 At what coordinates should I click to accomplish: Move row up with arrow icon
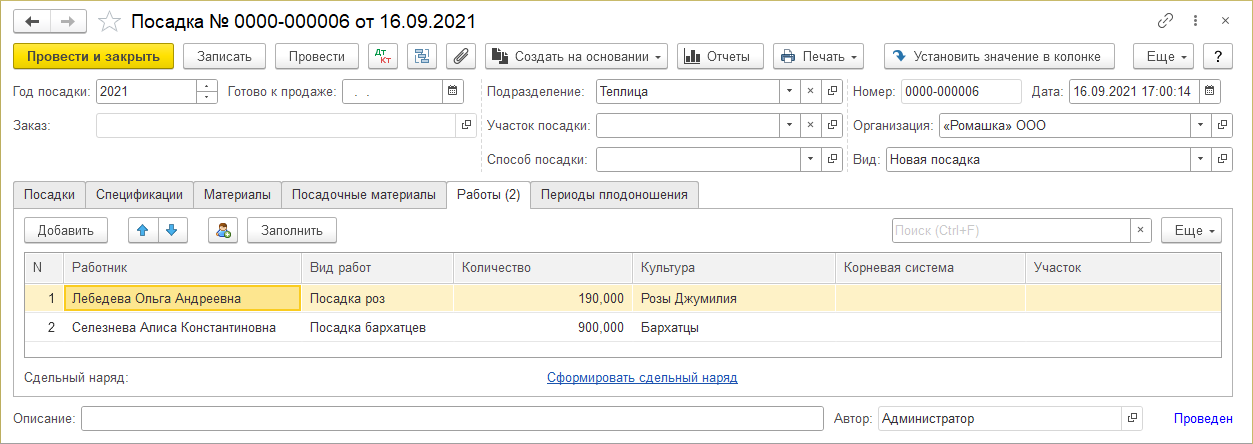tap(143, 230)
